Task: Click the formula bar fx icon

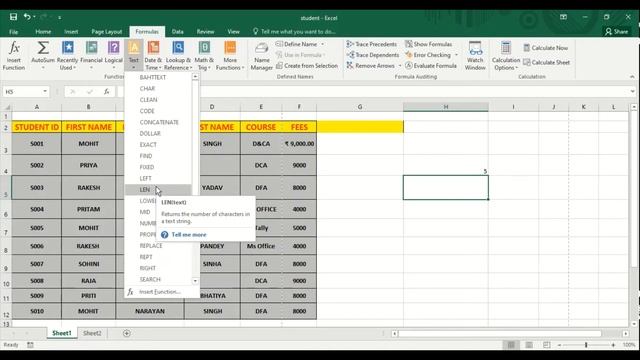Action: (x=107, y=92)
